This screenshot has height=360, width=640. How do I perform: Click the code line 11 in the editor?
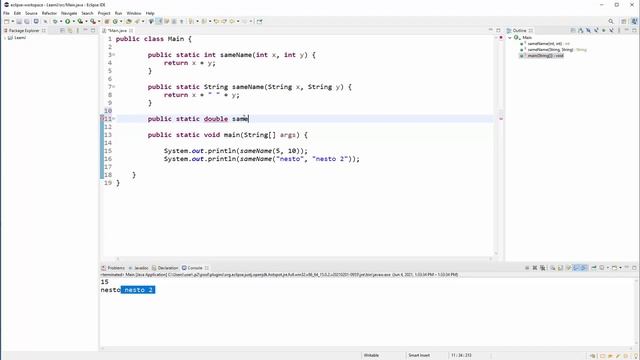click(x=304, y=119)
